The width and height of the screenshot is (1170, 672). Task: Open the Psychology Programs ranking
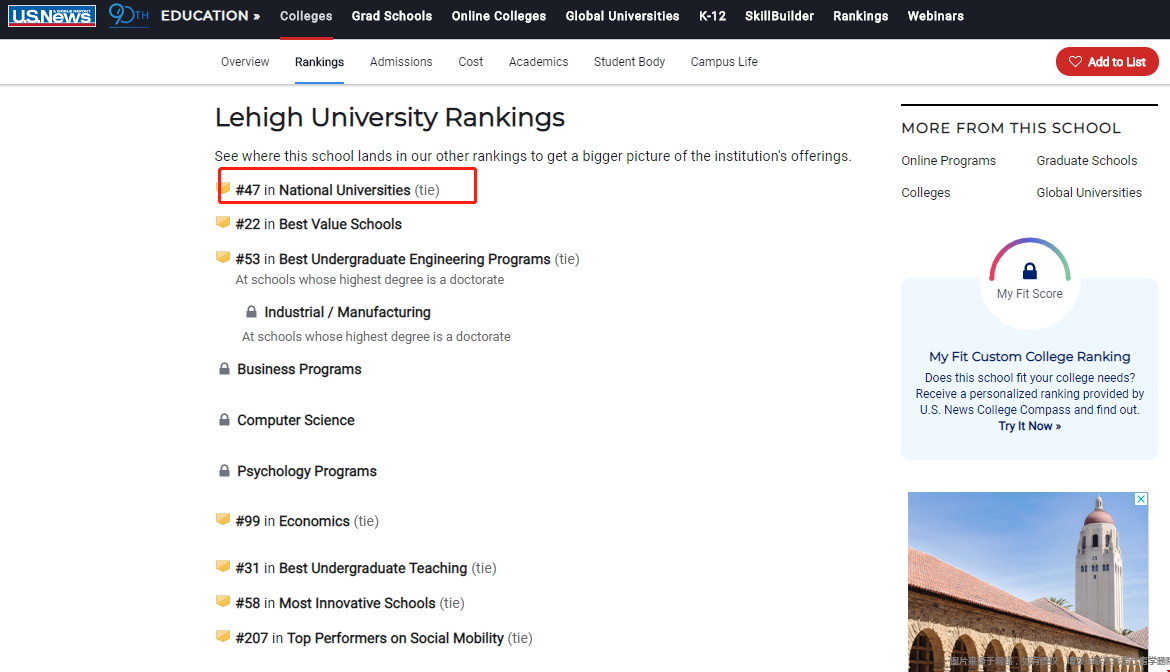307,471
